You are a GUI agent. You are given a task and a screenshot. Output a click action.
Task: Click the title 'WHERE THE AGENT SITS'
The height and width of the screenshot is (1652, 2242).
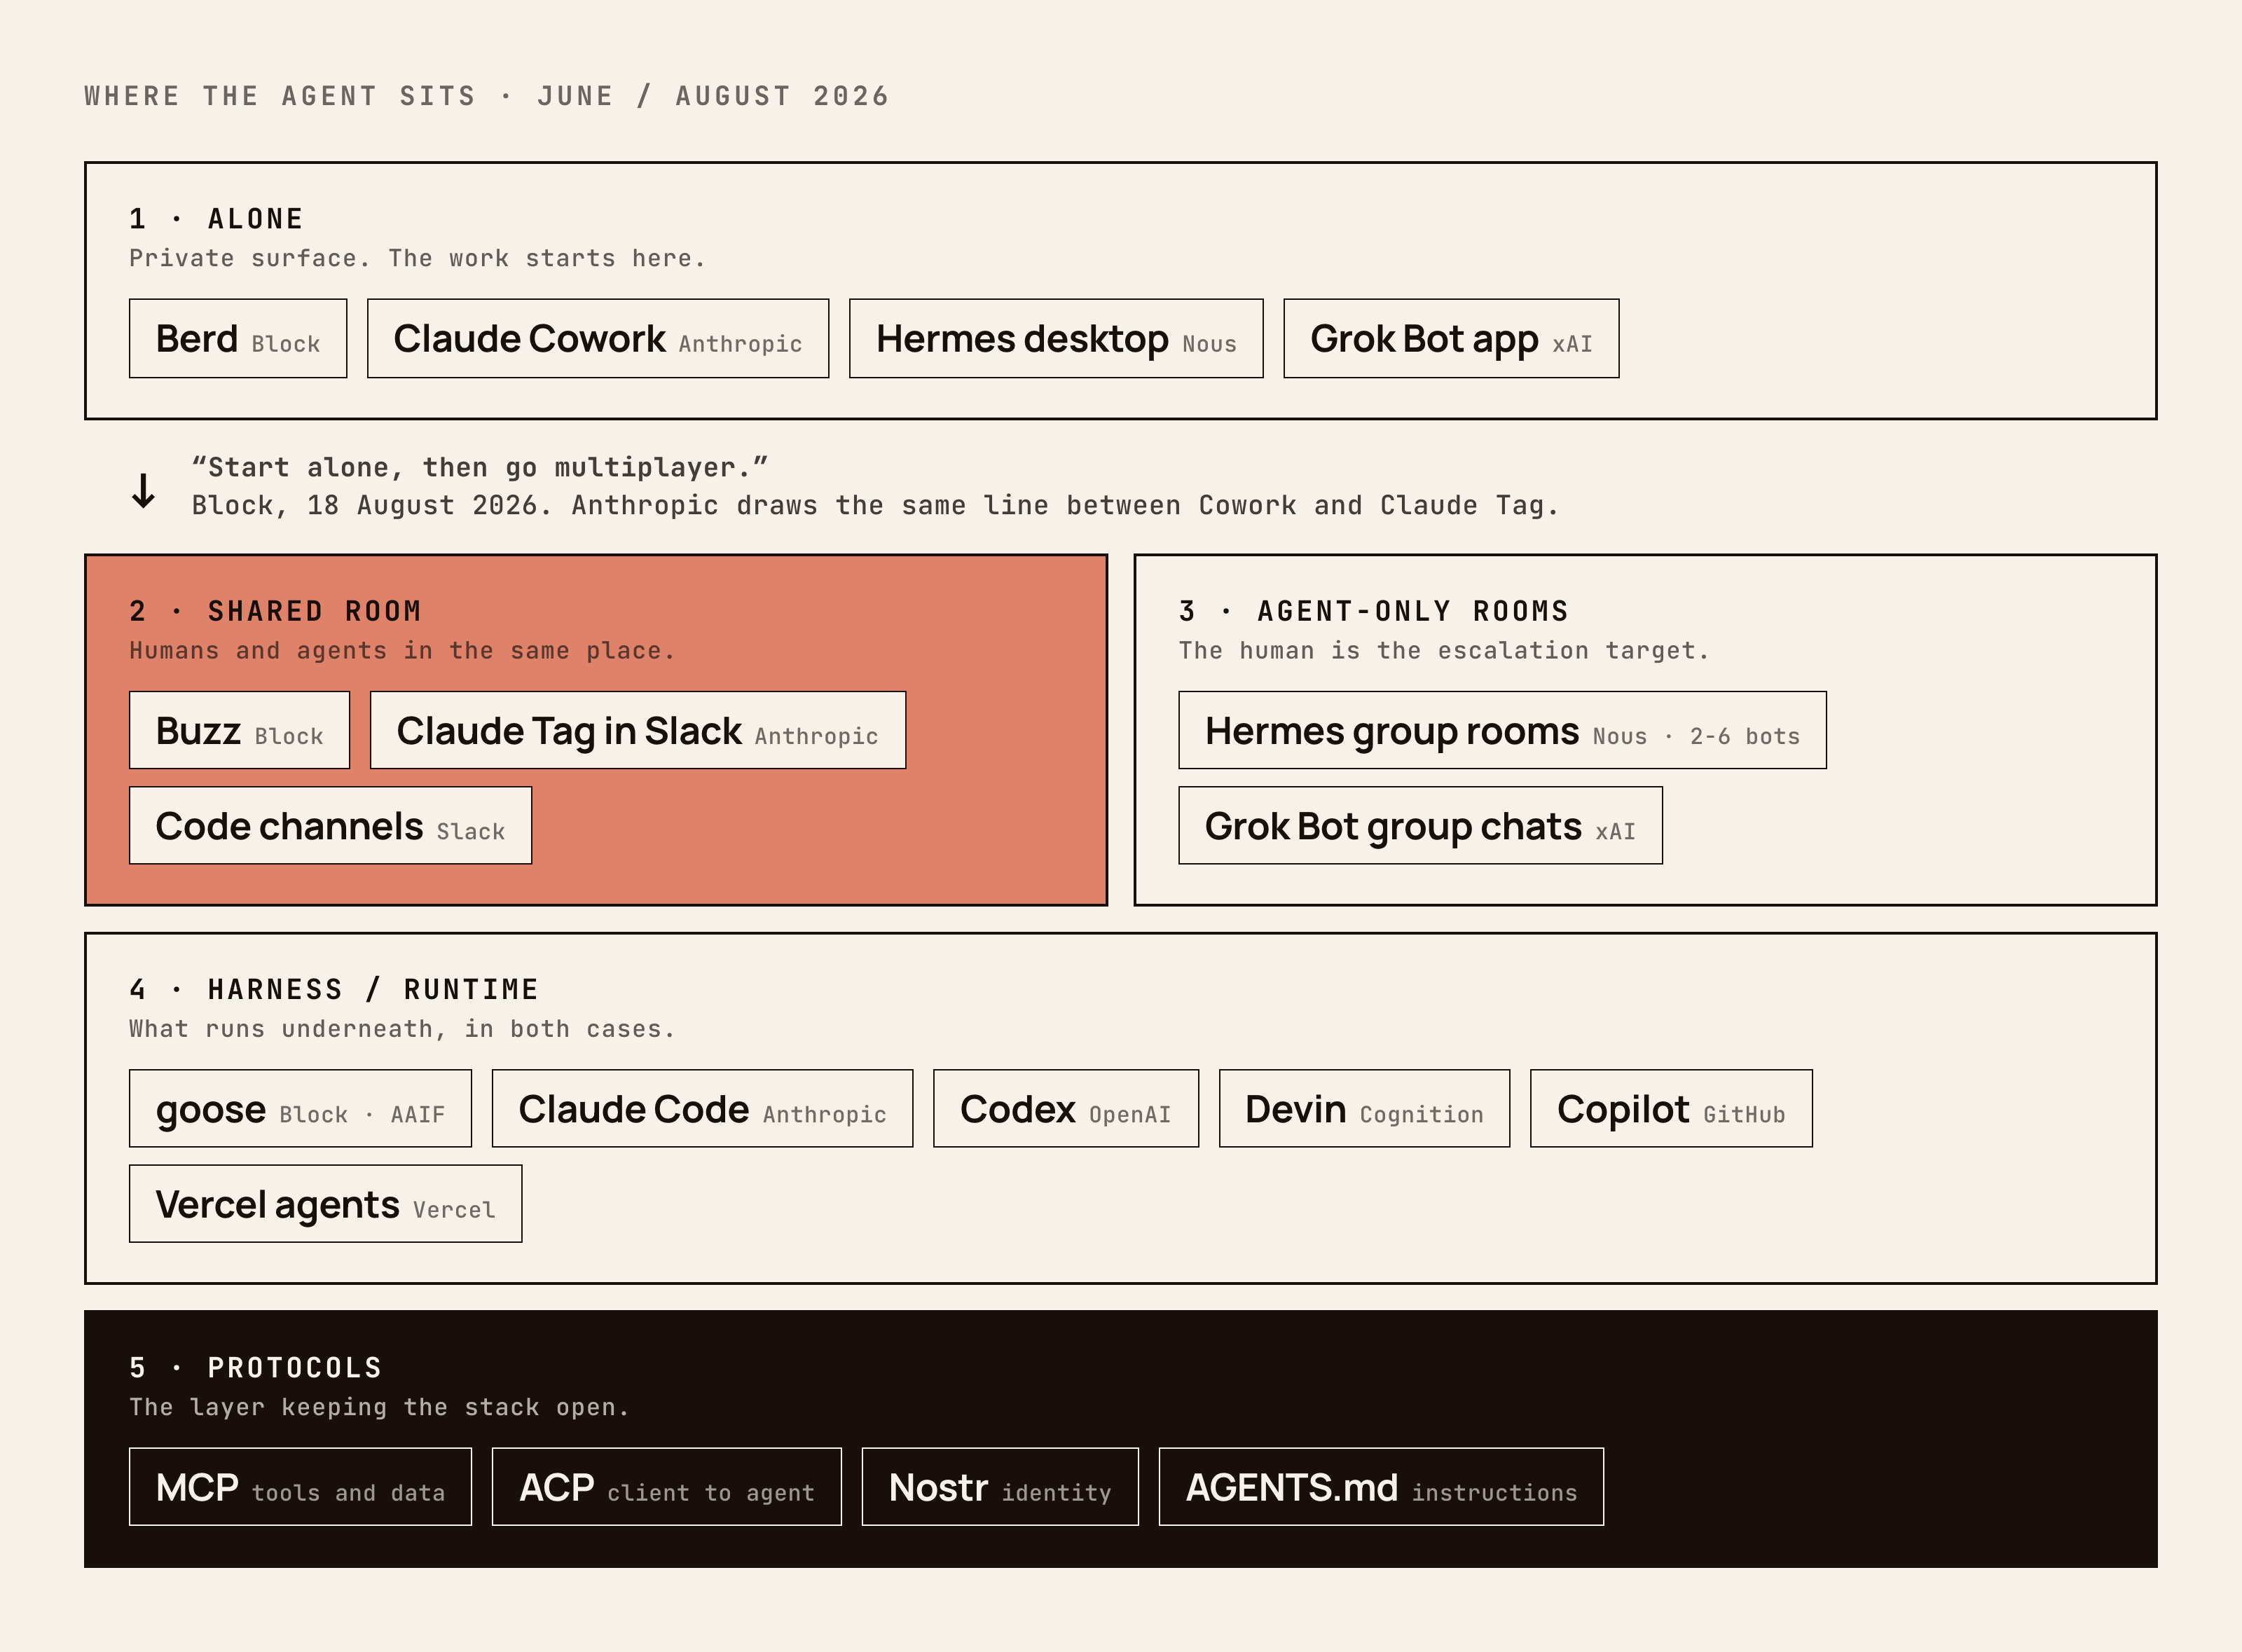pos(280,96)
